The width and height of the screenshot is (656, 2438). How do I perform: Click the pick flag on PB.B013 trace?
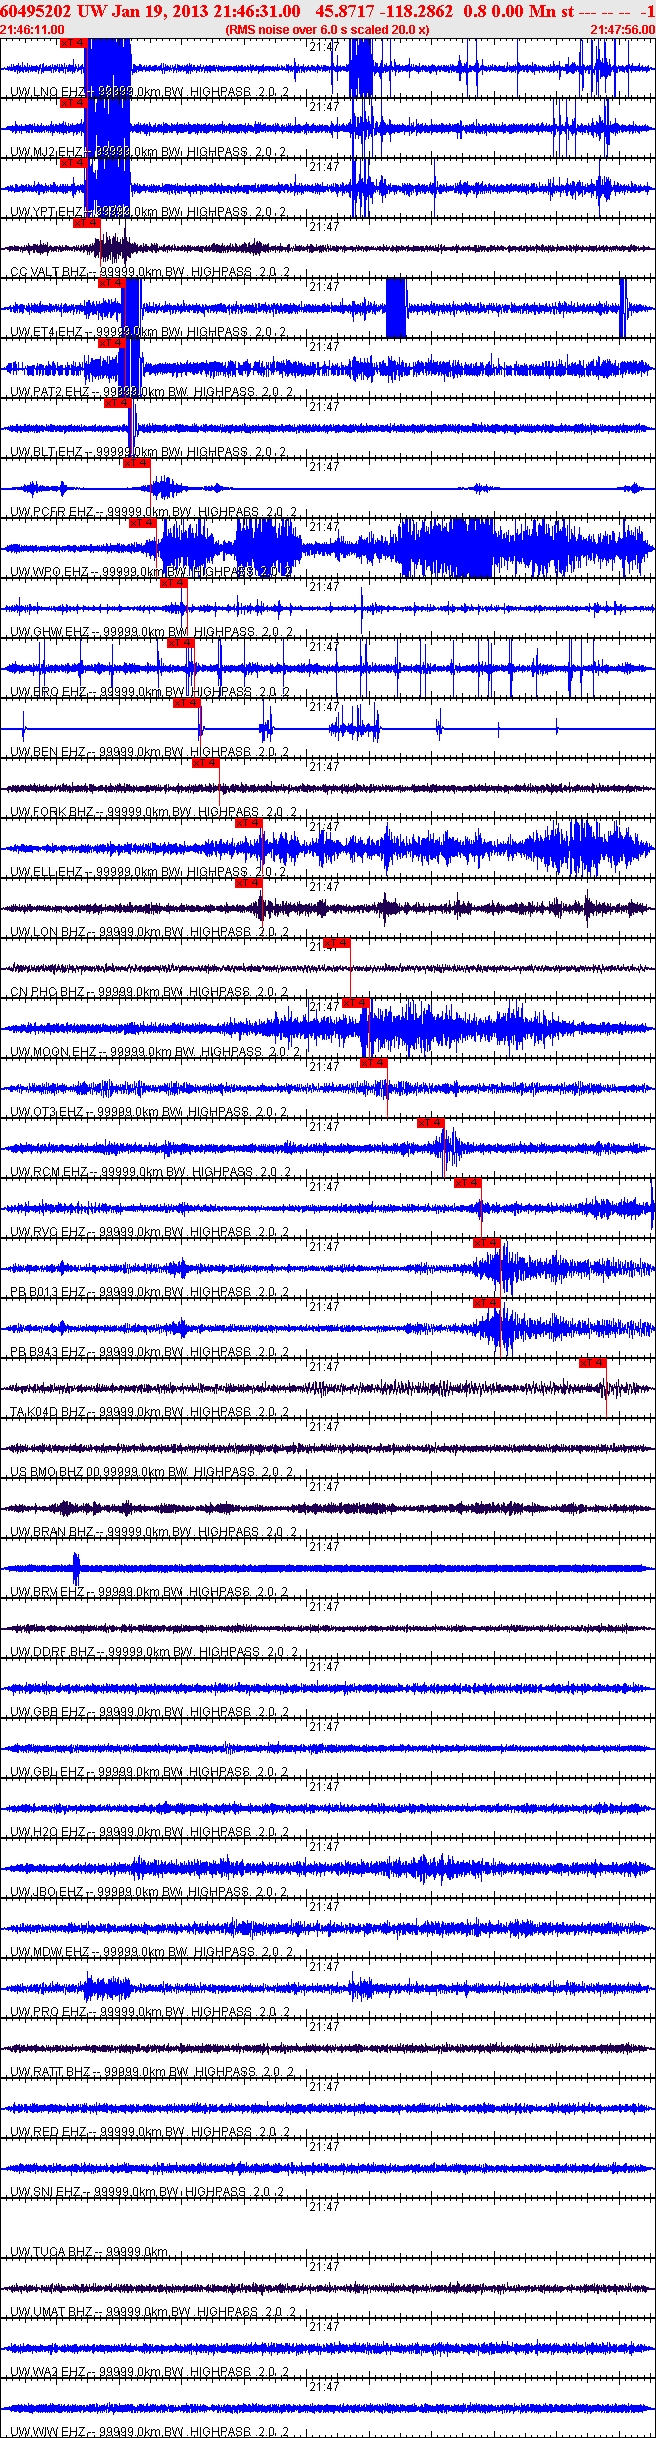pyautogui.click(x=487, y=1243)
